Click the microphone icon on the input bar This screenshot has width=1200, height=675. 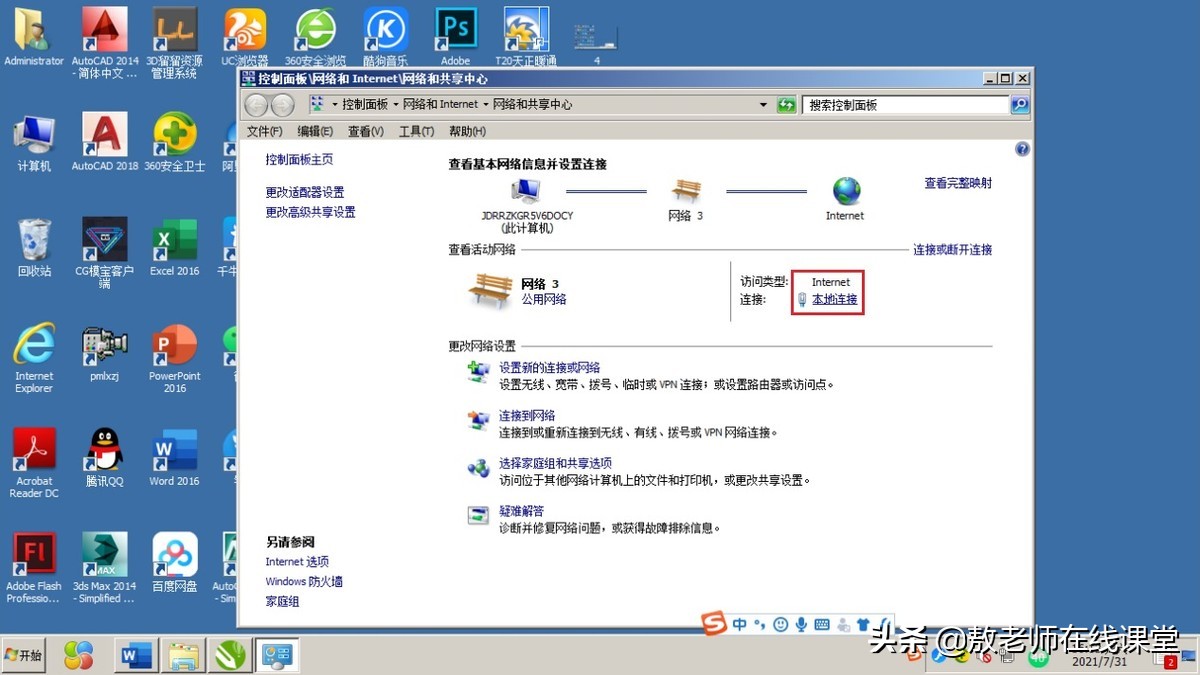point(802,624)
